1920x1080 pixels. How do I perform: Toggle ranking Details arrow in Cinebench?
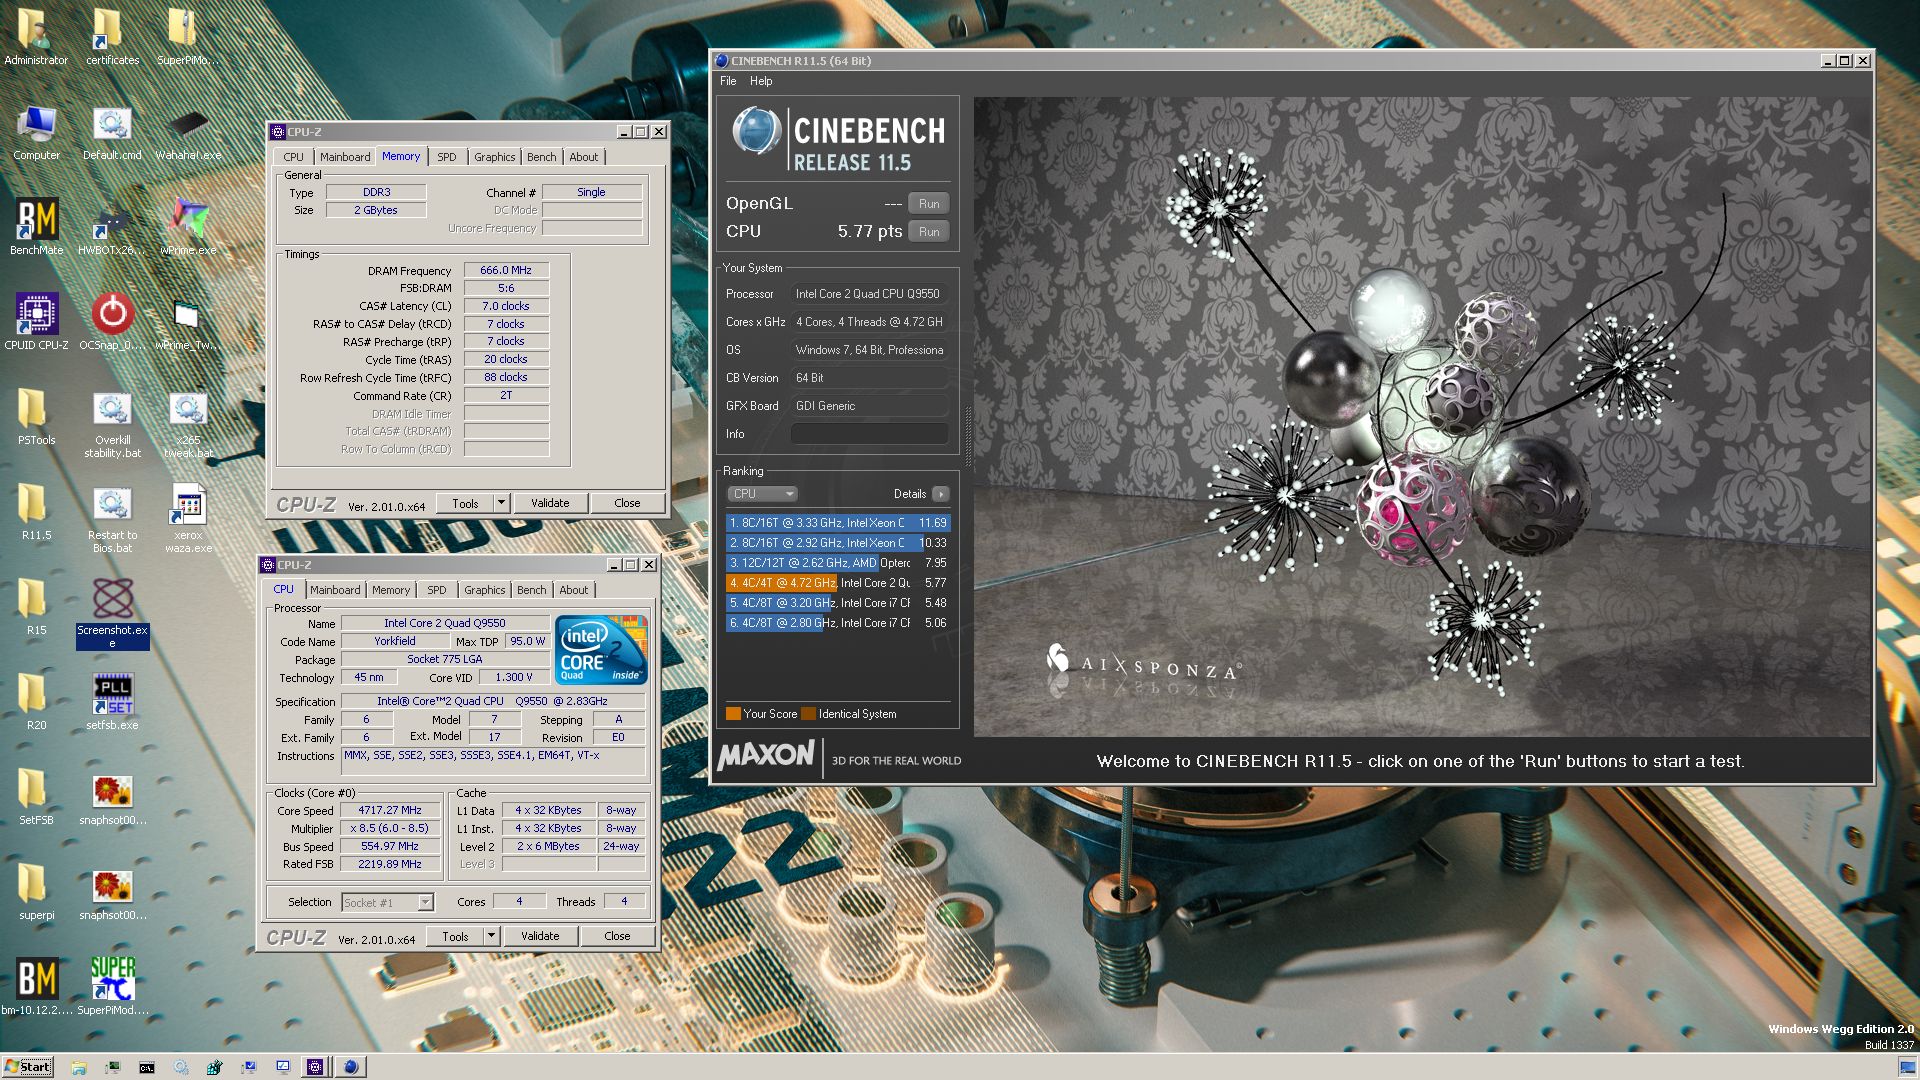click(940, 494)
